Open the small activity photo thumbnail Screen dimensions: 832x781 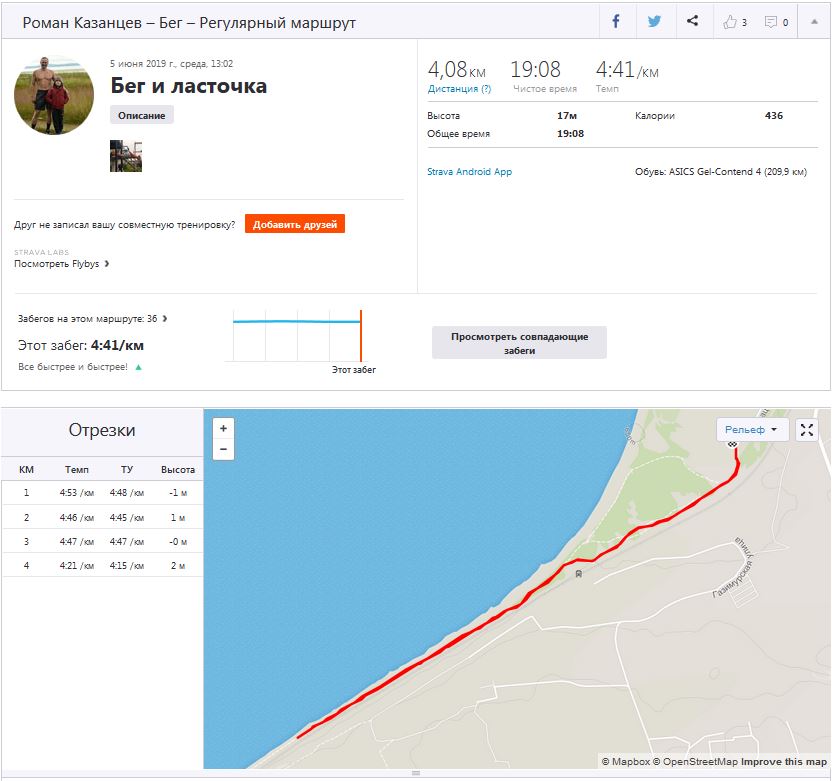click(126, 156)
